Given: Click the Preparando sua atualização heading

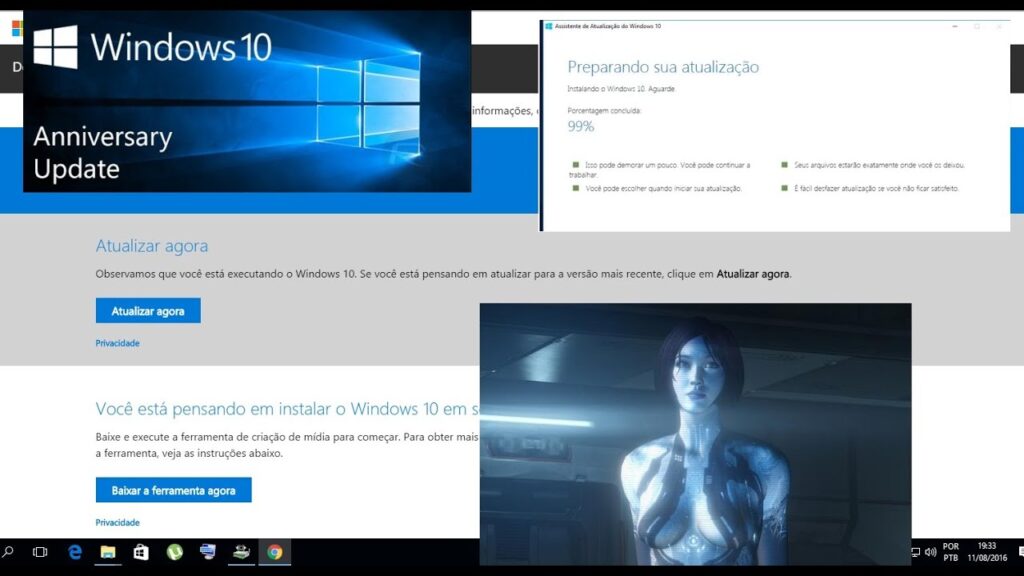Looking at the screenshot, I should tap(663, 67).
